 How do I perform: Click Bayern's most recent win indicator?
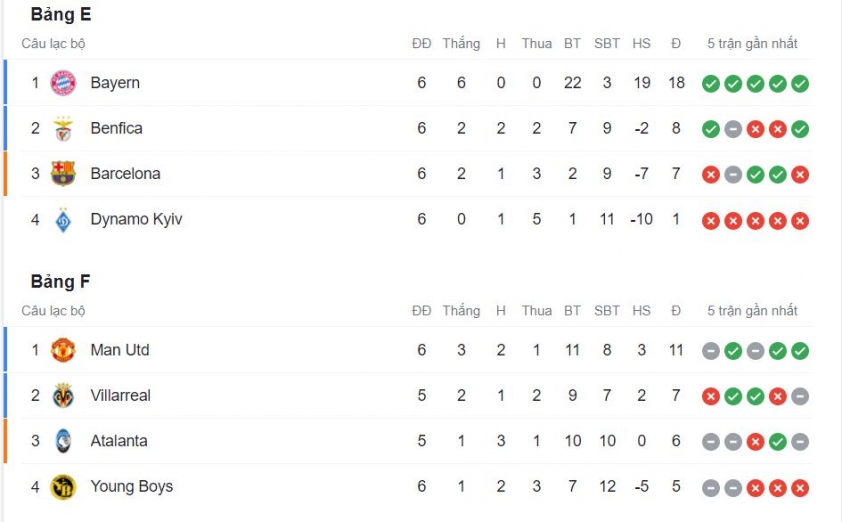800,84
